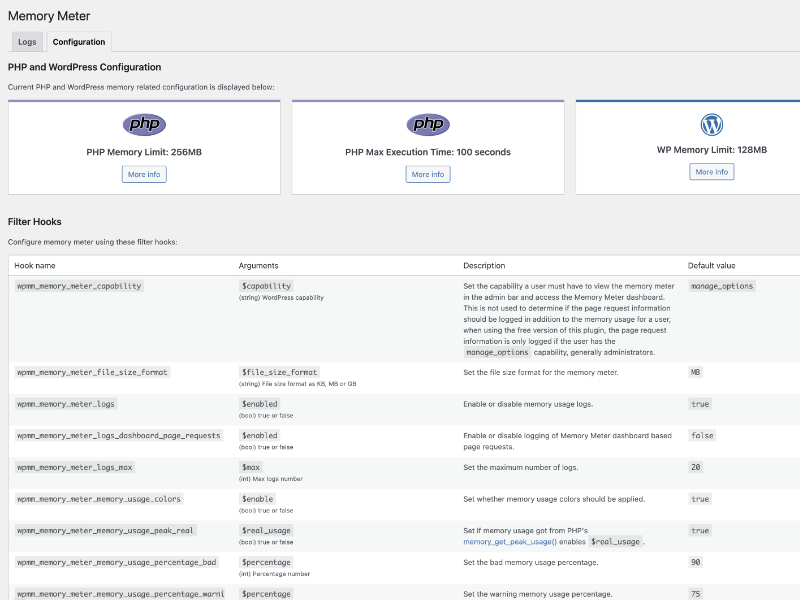Click the WP Memory Limit: 128MB text

click(712, 150)
